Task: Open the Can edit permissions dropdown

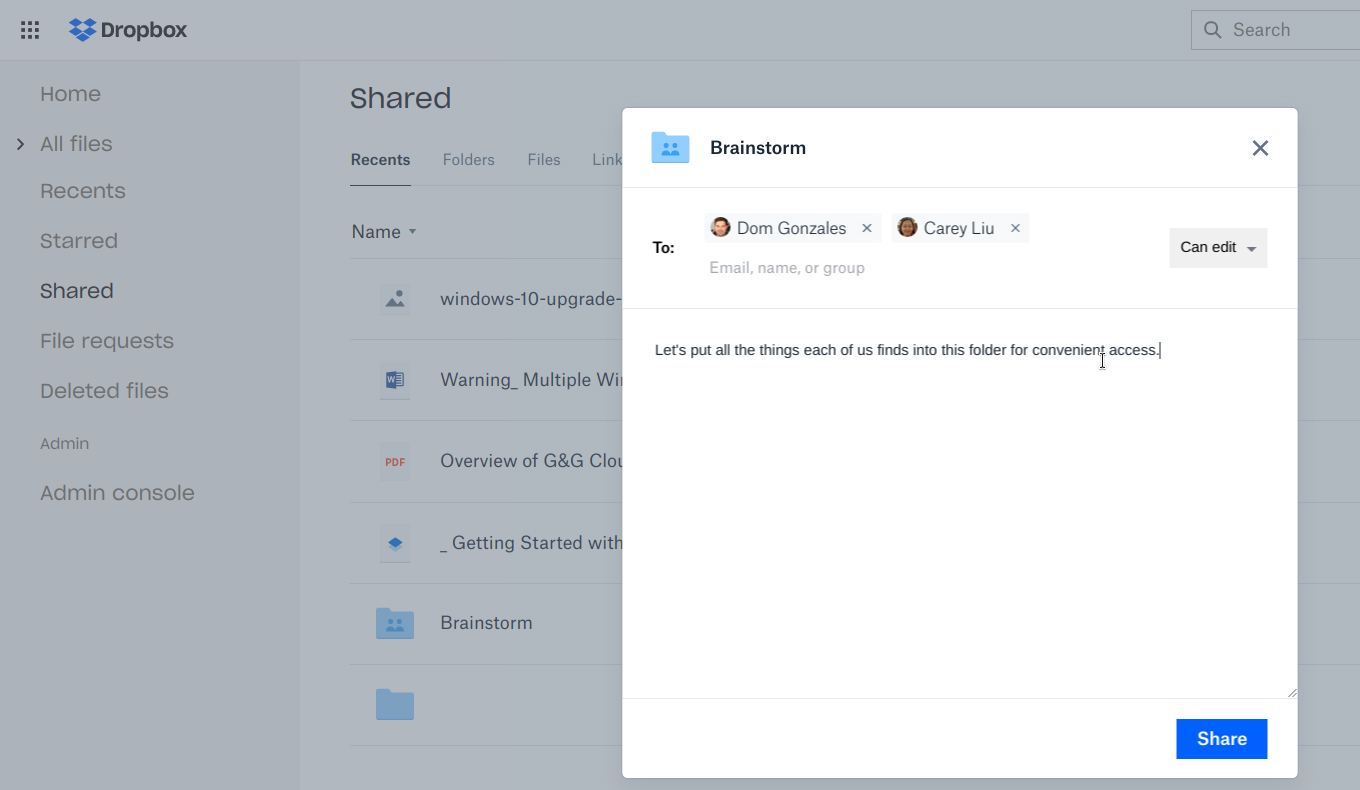Action: coord(1217,247)
